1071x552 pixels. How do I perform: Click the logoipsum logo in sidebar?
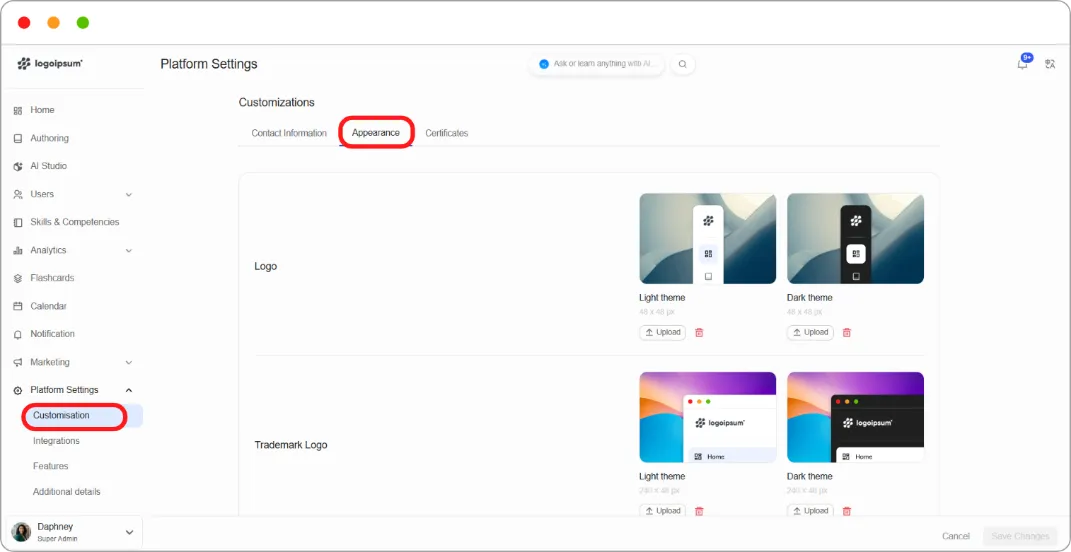(50, 64)
